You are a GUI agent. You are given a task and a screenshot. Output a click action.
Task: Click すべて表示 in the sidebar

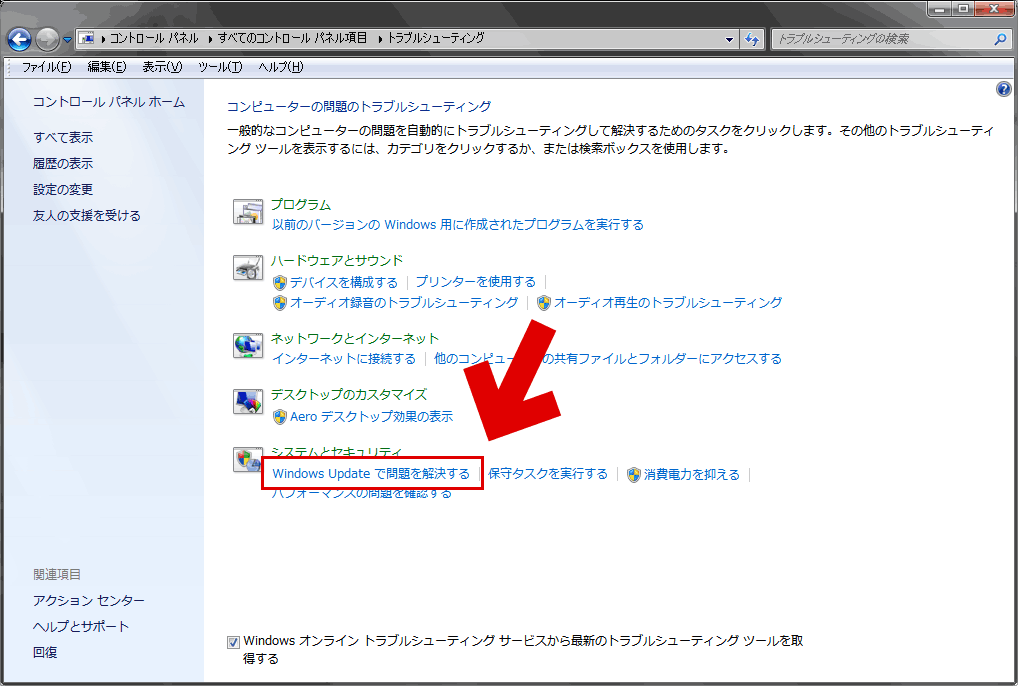coord(63,138)
